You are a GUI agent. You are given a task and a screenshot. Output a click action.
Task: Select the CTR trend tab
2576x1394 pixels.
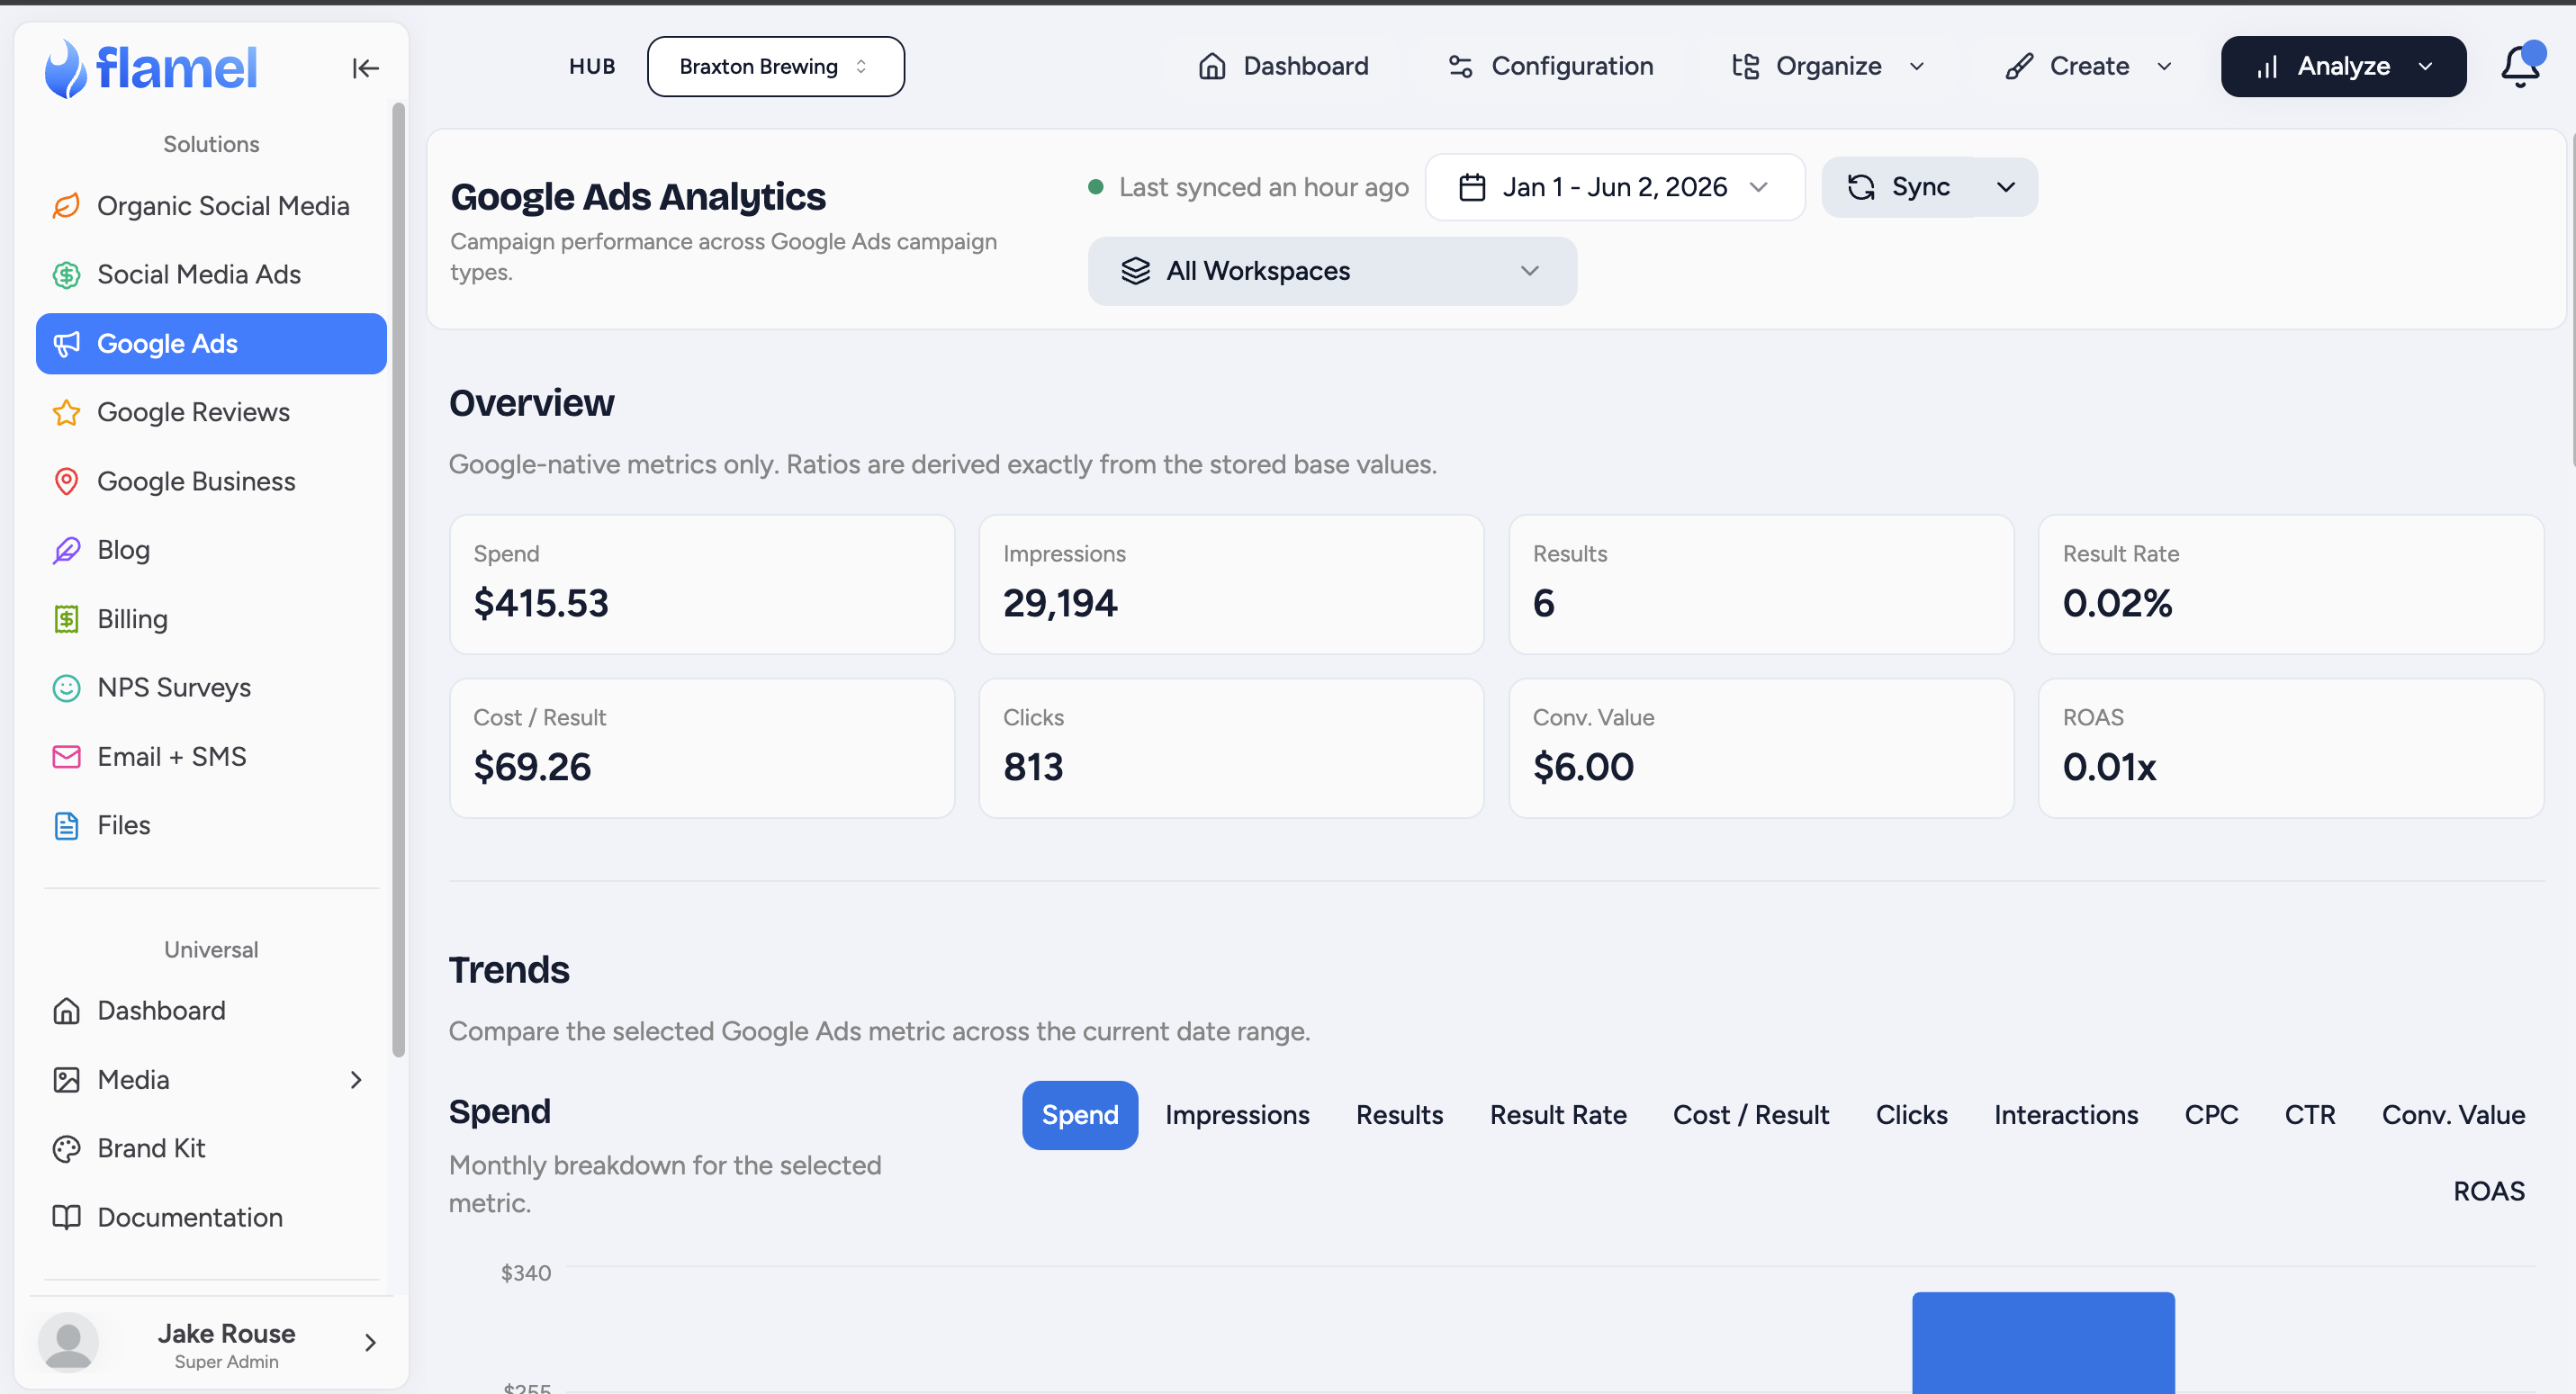2309,1115
